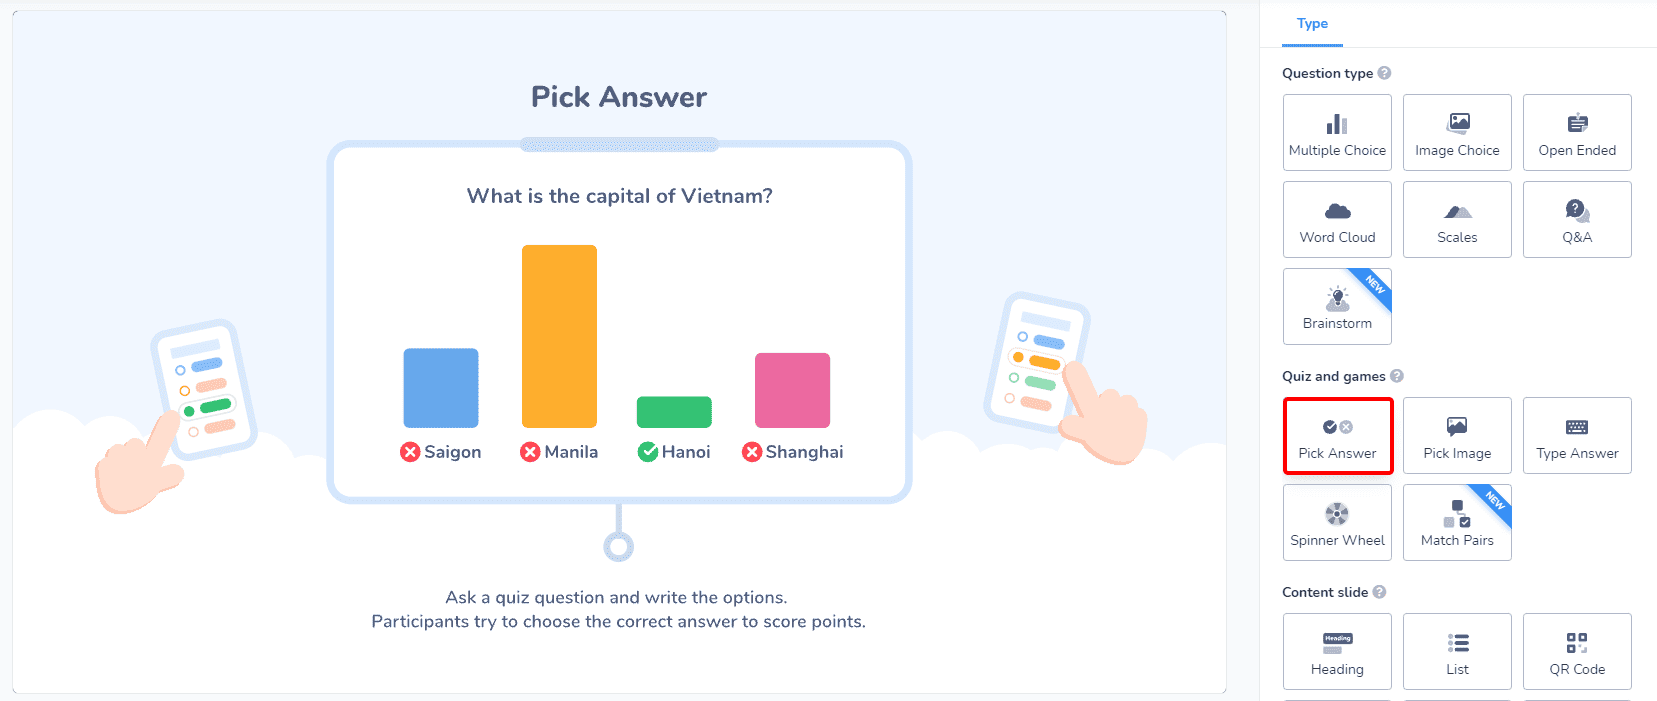
Task: Click the highlighted Pick Answer option
Action: point(1337,435)
